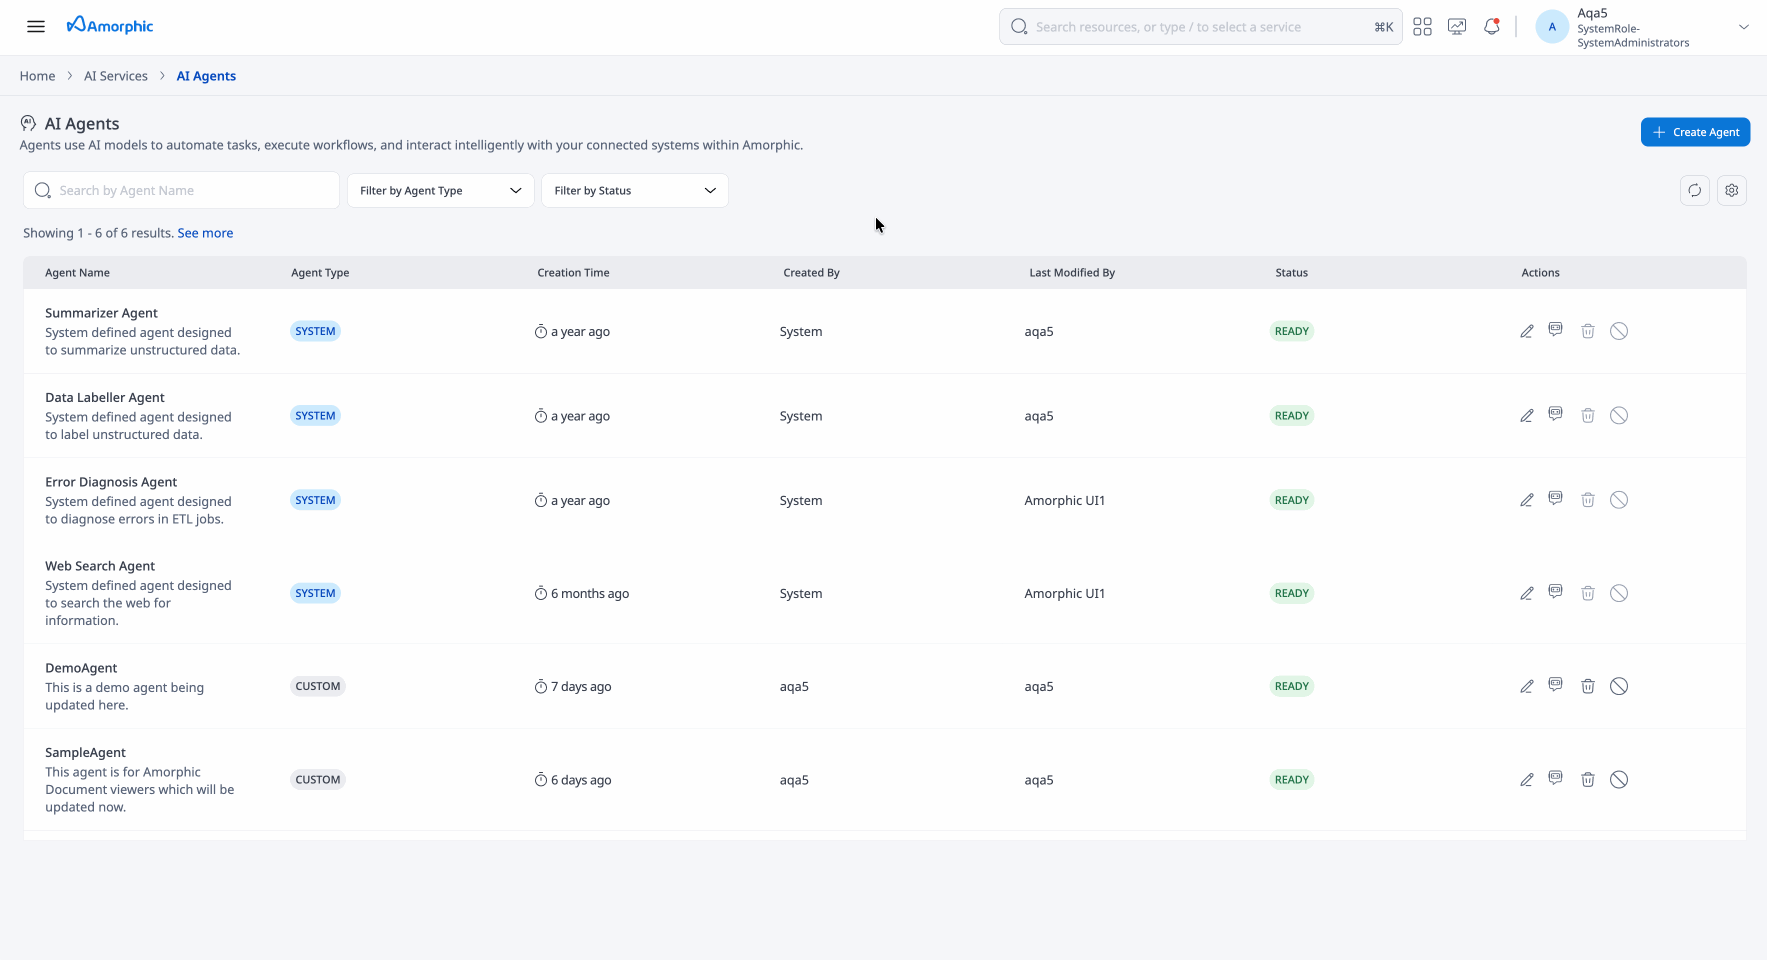
Task: Edit the Error Diagnosis Agent
Action: pos(1527,500)
